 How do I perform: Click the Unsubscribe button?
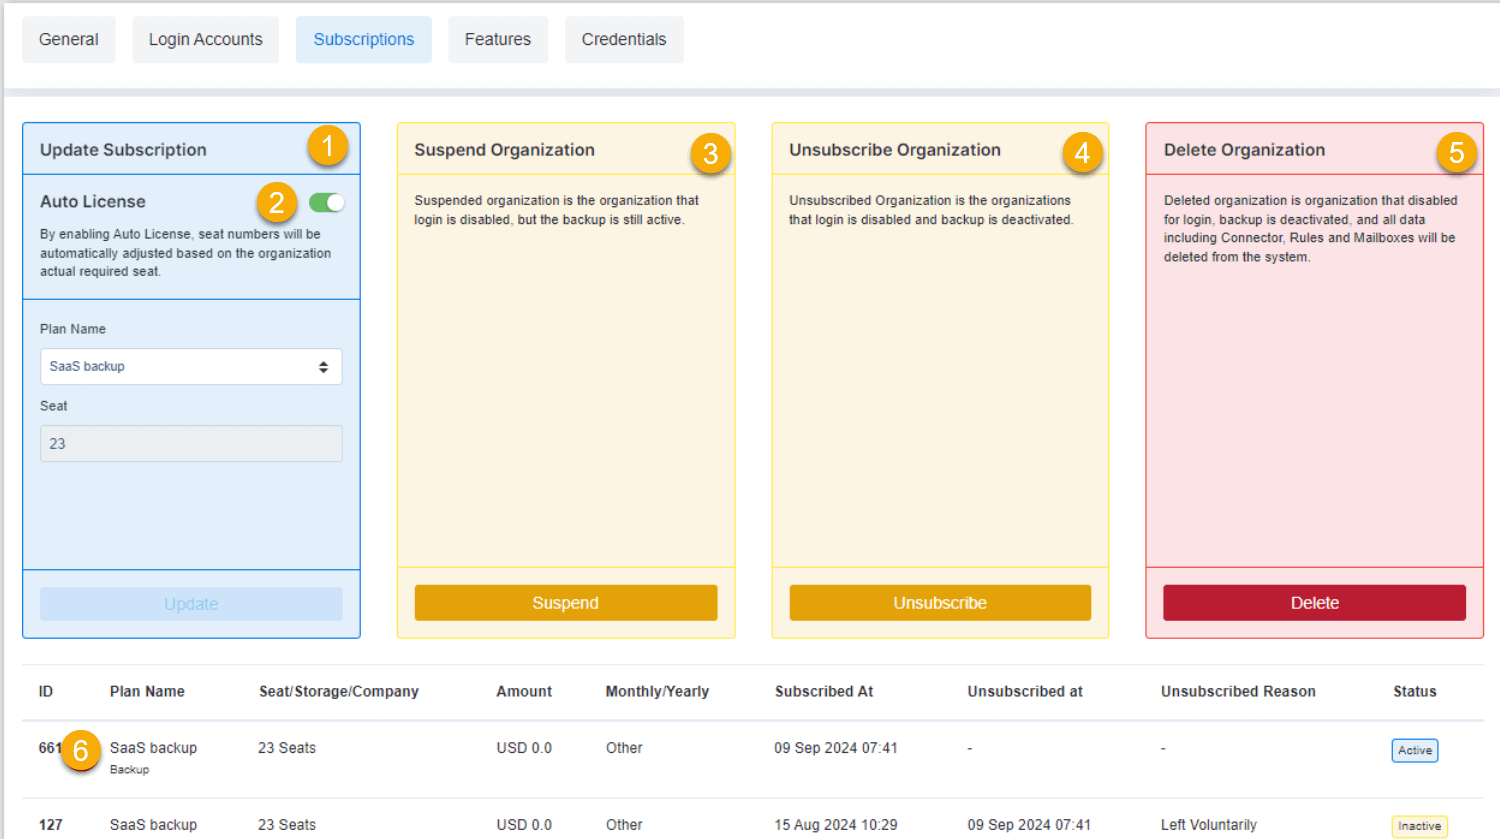click(939, 603)
